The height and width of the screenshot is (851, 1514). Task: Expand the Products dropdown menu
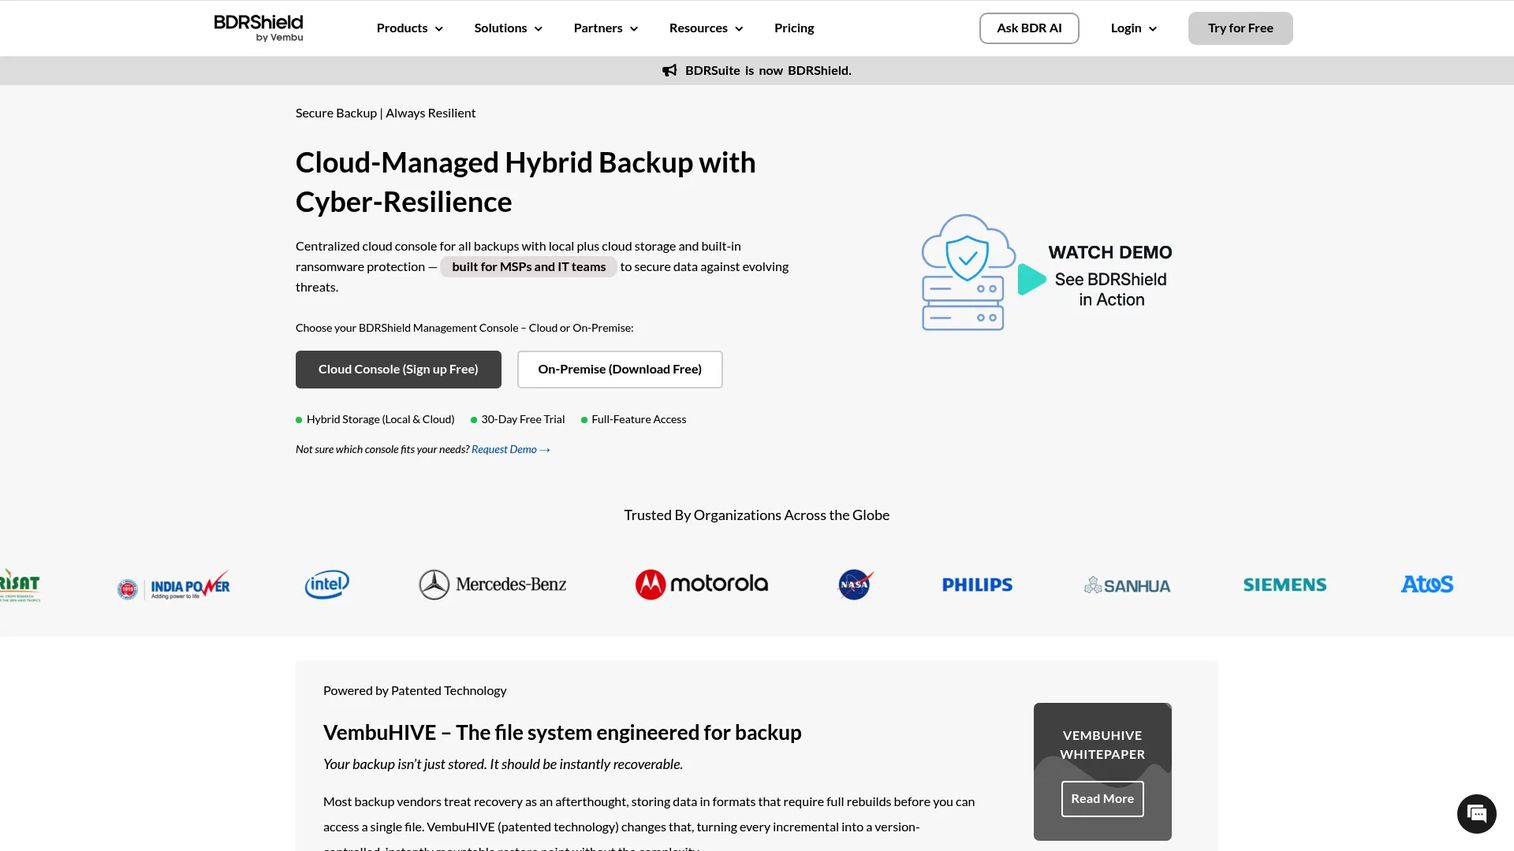coord(410,28)
